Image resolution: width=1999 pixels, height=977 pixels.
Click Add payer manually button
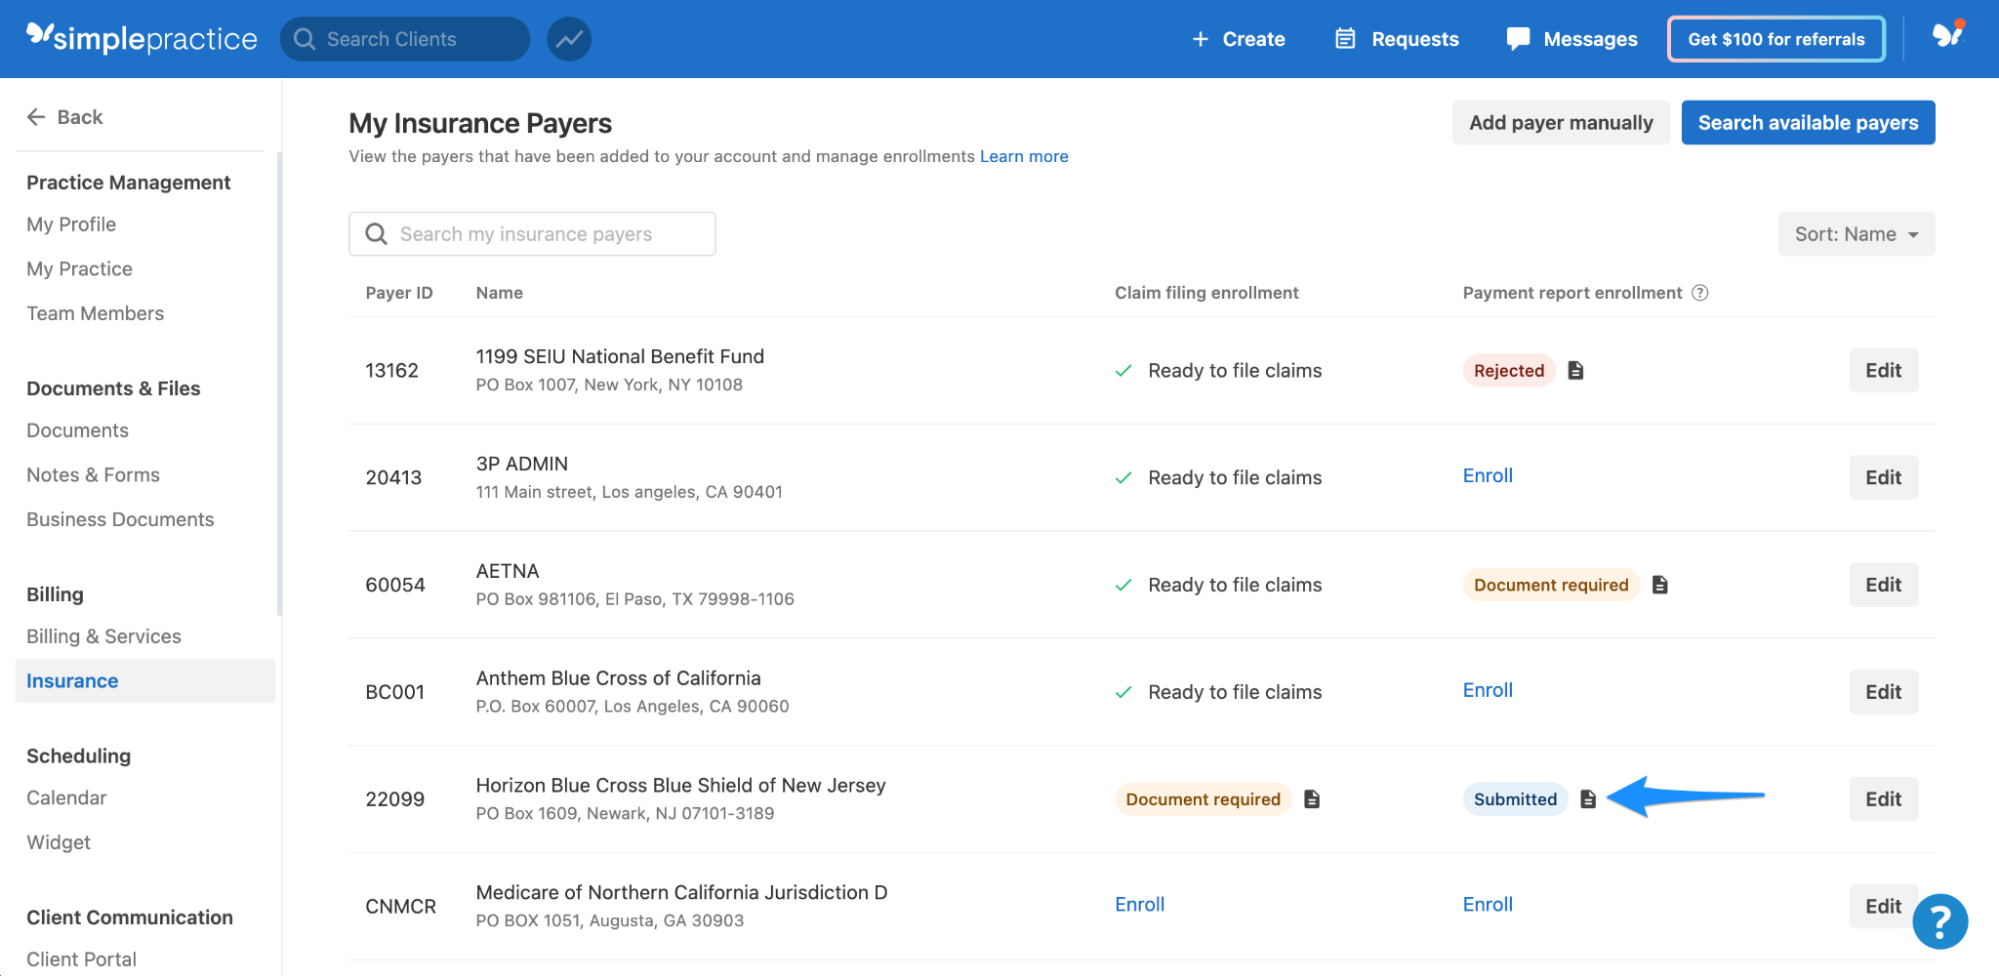point(1560,122)
